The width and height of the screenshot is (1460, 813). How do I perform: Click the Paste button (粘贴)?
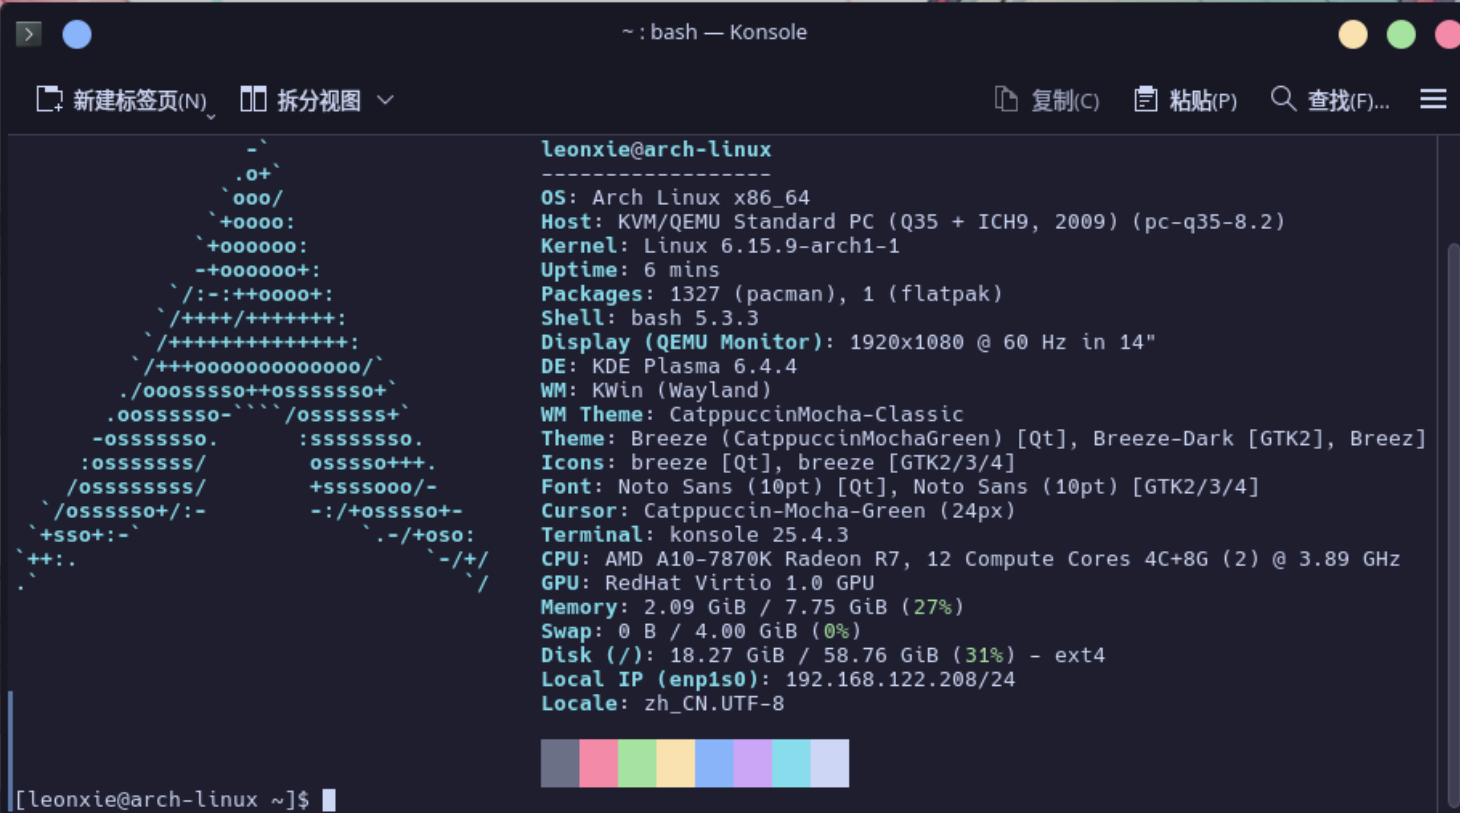point(1186,100)
